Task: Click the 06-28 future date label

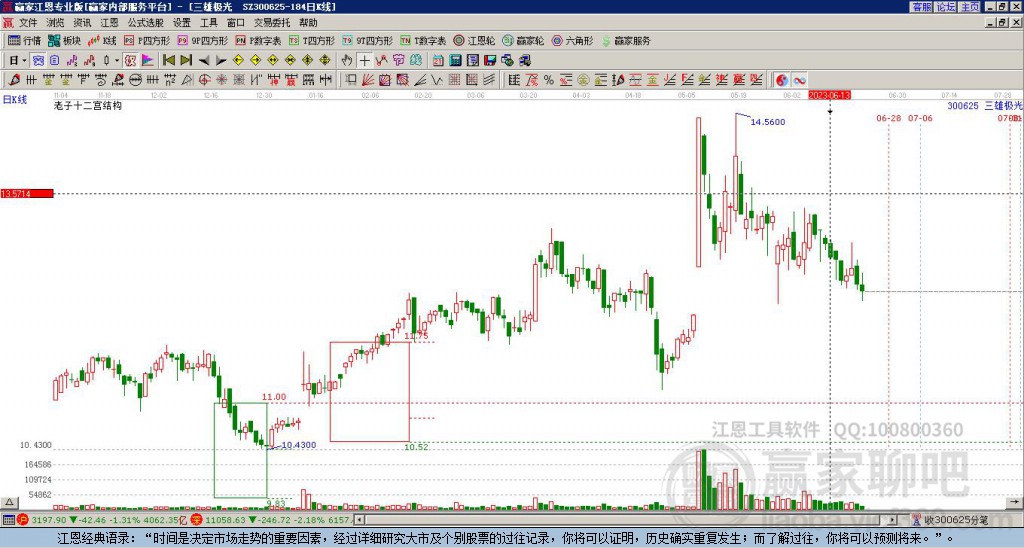Action: (889, 118)
